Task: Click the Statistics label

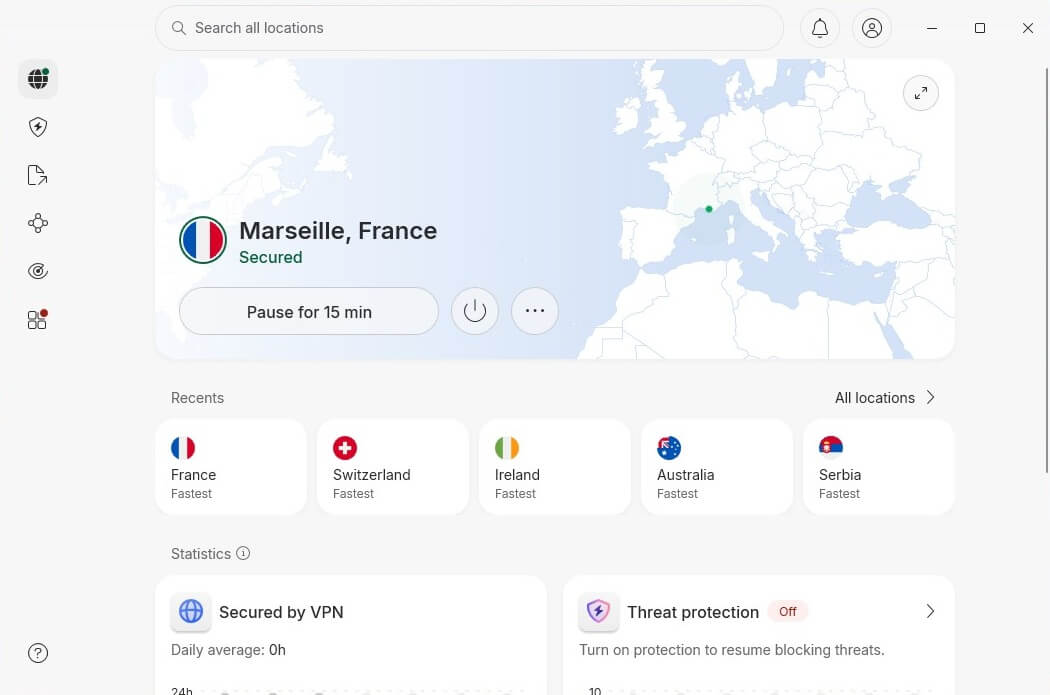Action: click(201, 554)
